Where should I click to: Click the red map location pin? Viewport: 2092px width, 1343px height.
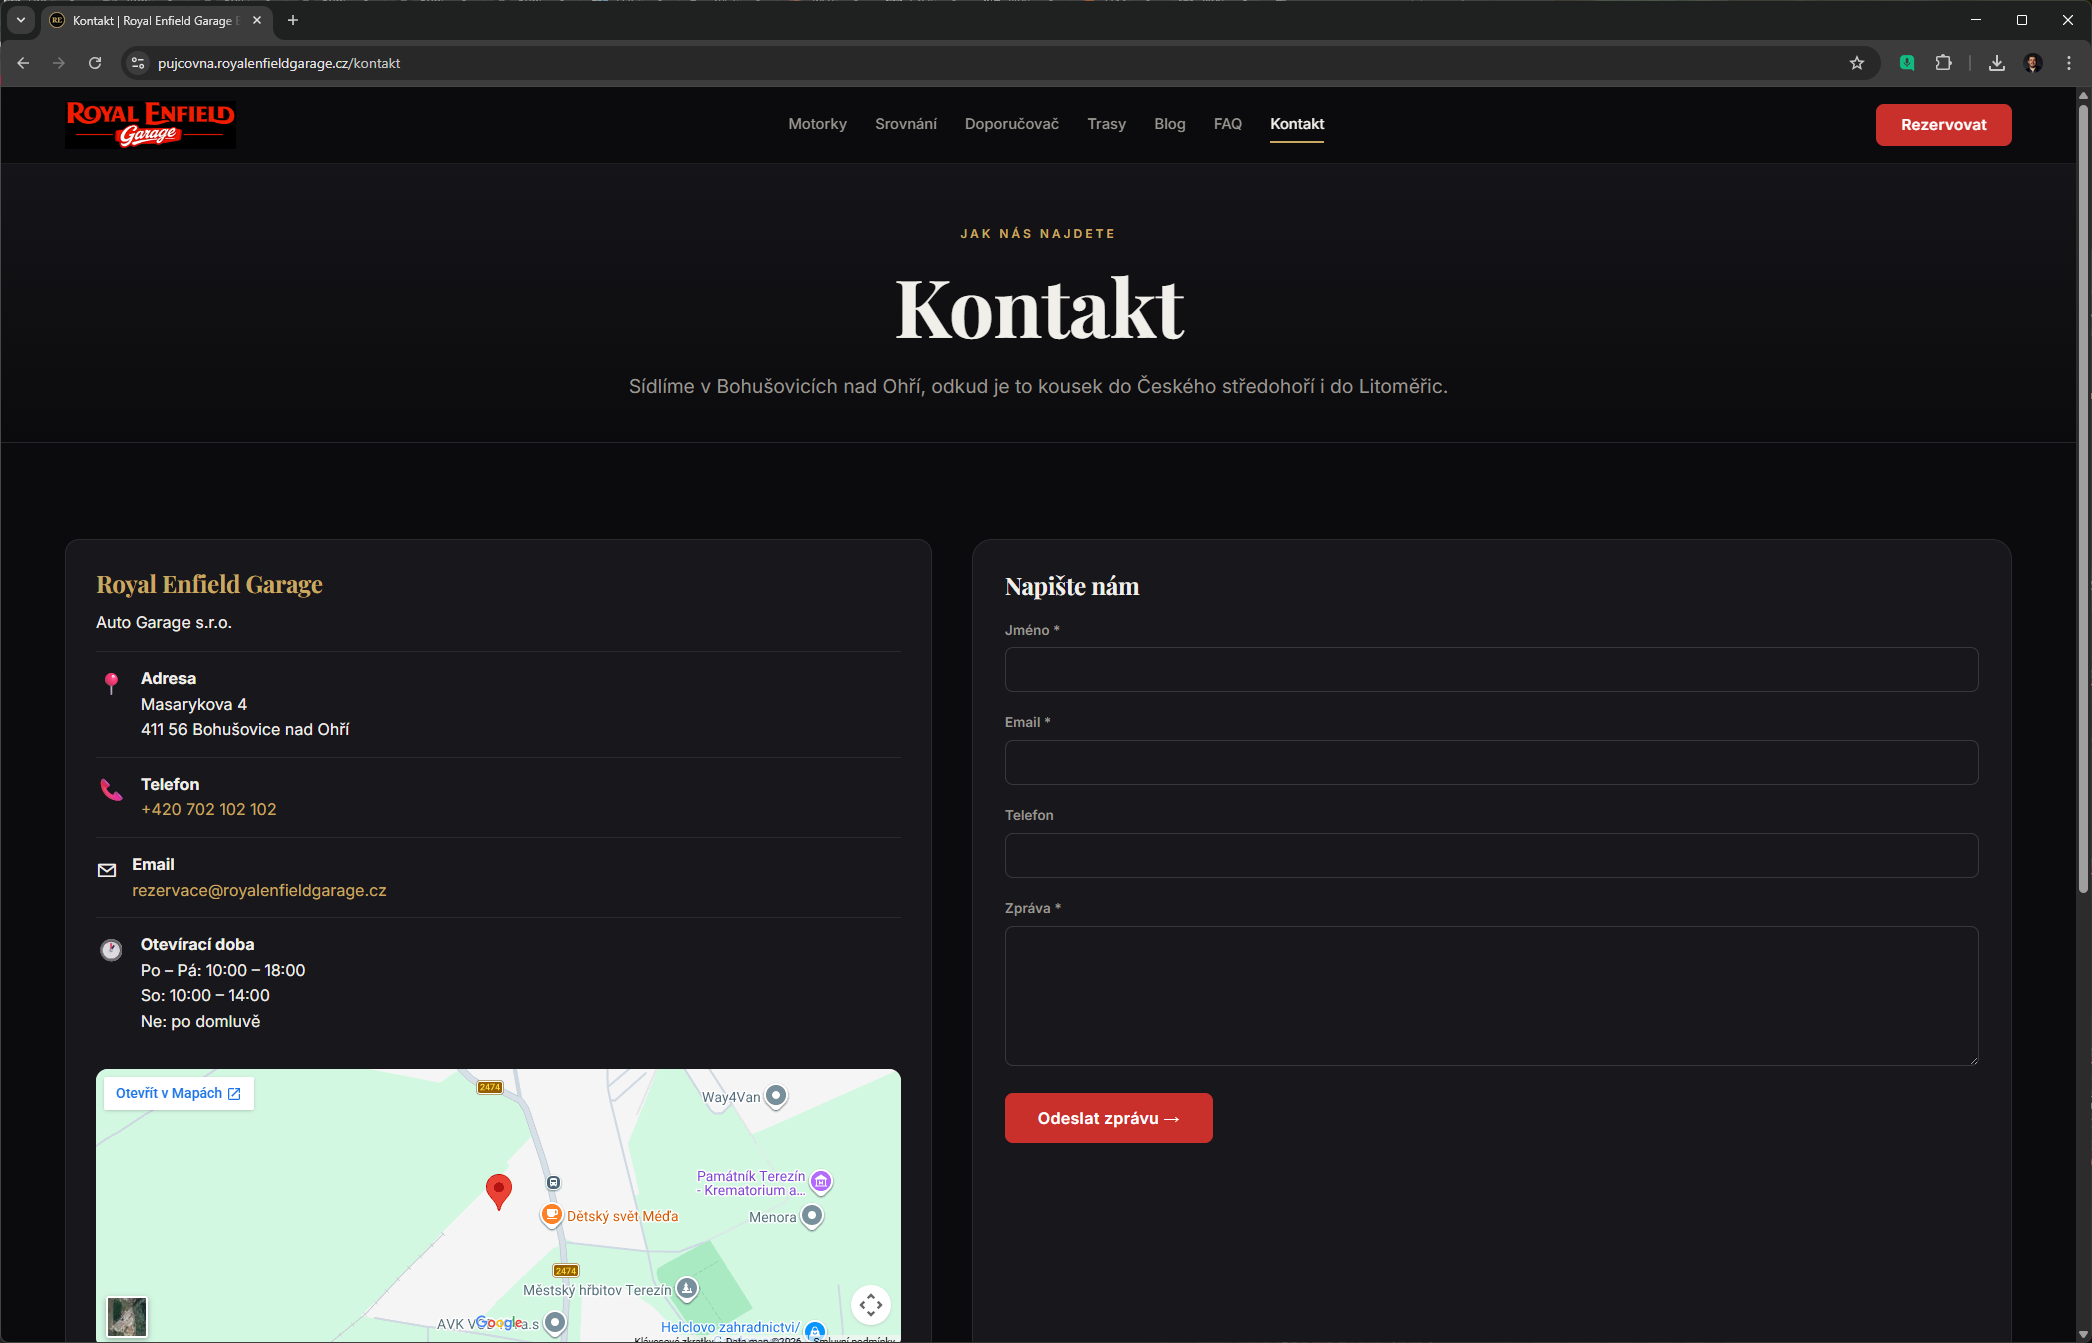tap(498, 1189)
